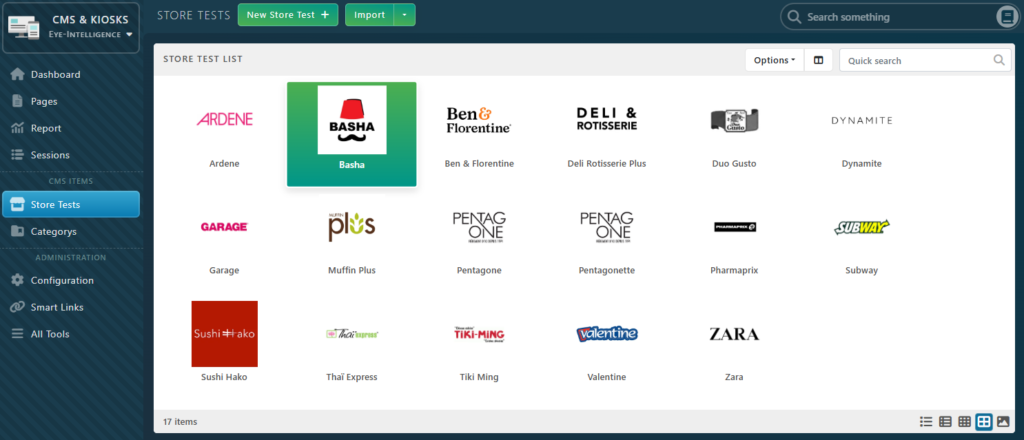Screen dimensions: 1024x440
Task: Open the Sushi Hako red logo
Action: [225, 334]
